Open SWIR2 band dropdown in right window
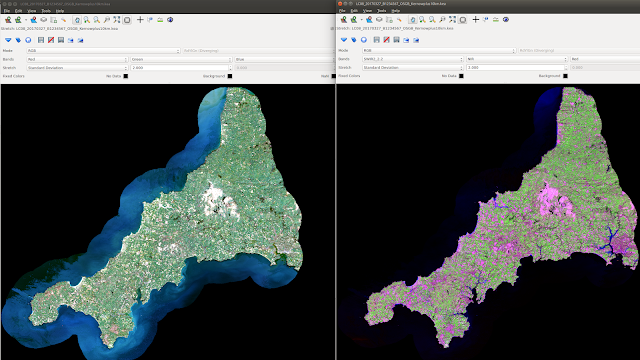640x360 pixels. tap(413, 59)
